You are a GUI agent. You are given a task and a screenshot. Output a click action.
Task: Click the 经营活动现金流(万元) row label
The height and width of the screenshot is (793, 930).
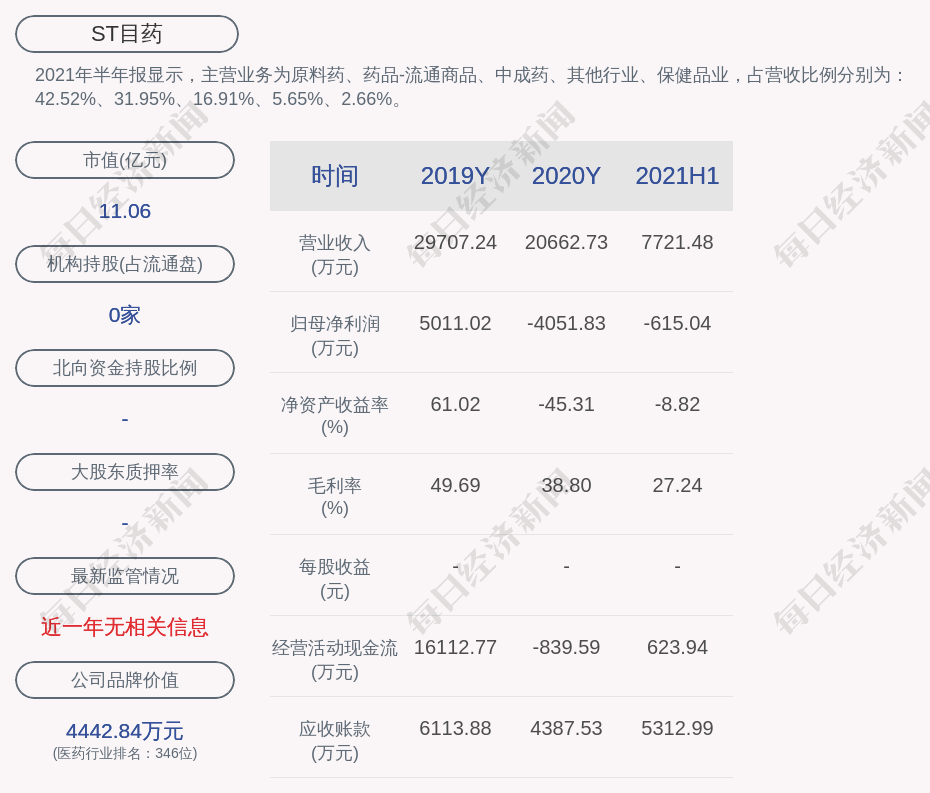point(335,660)
